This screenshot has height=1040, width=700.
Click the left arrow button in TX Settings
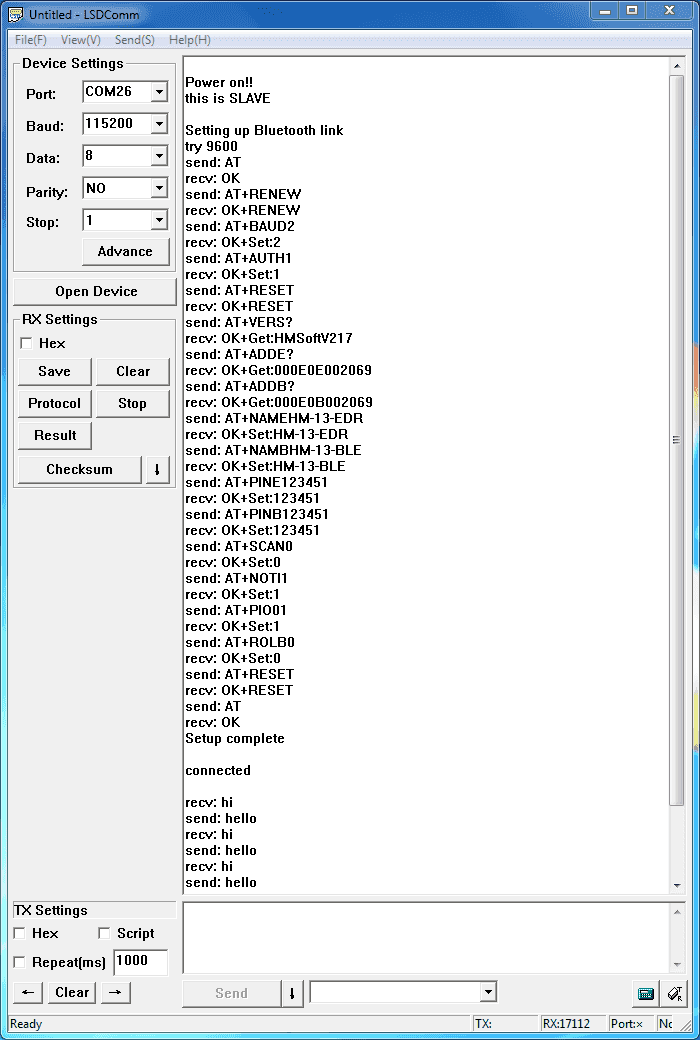pyautogui.click(x=28, y=992)
